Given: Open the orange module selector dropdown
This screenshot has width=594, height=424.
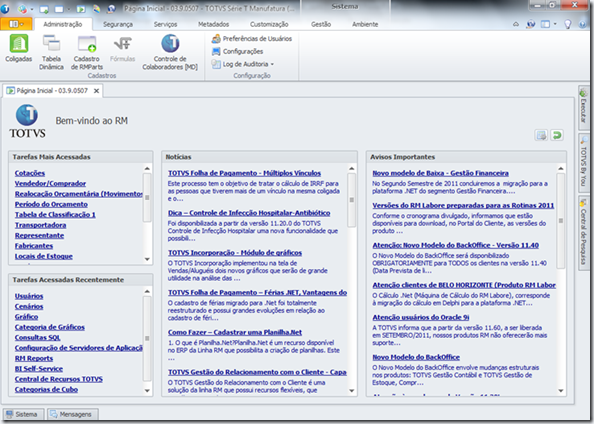Looking at the screenshot, I should coord(16,24).
